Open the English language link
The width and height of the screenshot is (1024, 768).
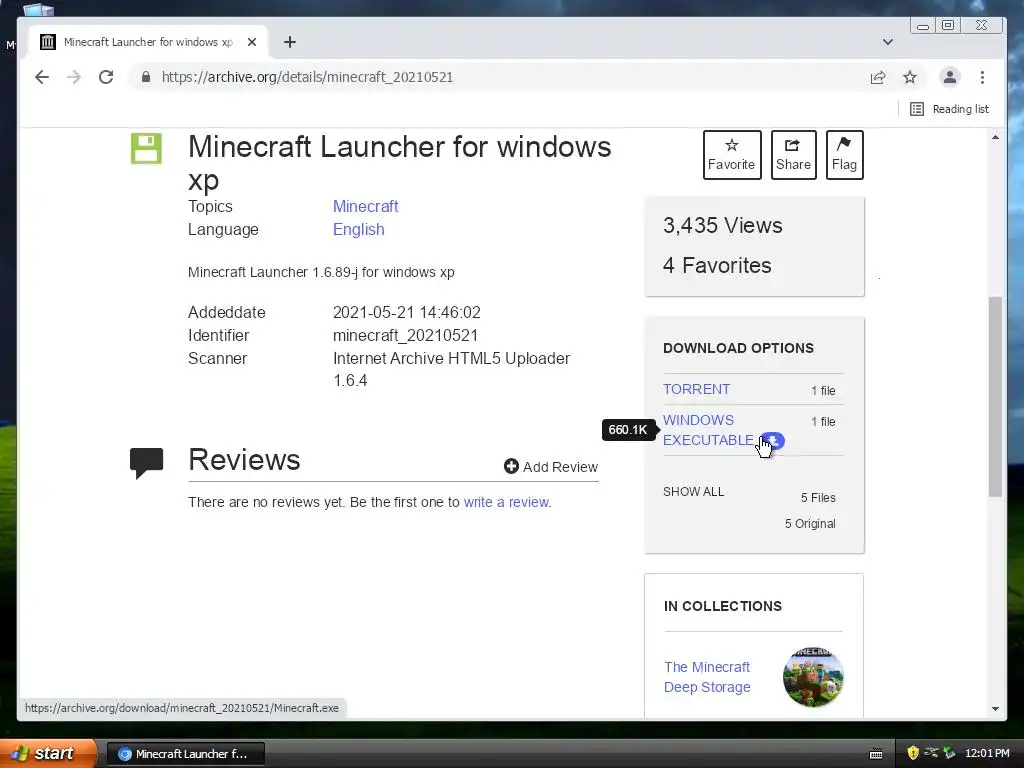[x=359, y=229]
